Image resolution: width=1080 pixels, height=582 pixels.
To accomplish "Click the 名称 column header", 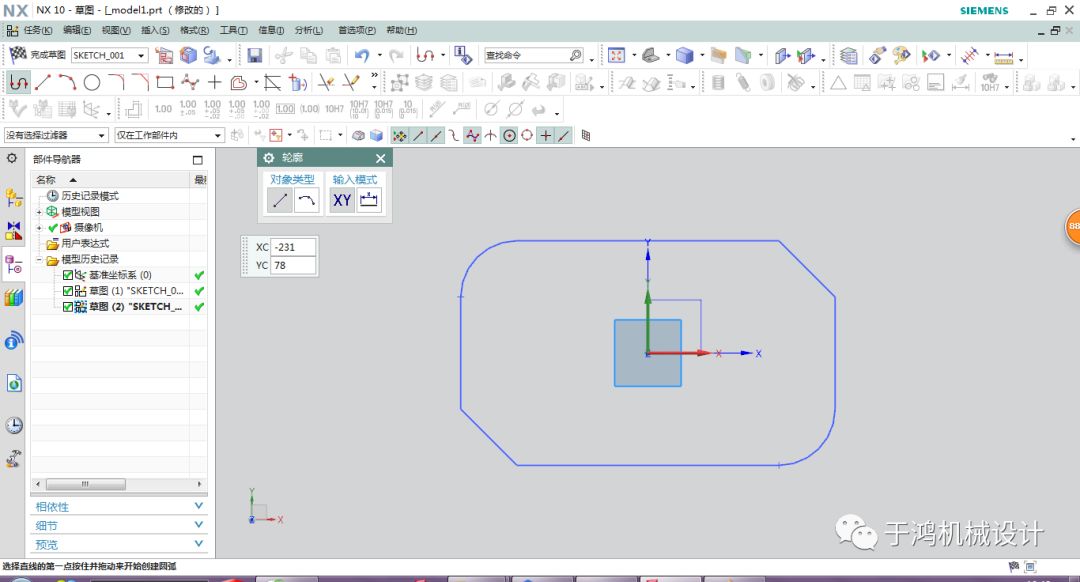I will [x=112, y=180].
